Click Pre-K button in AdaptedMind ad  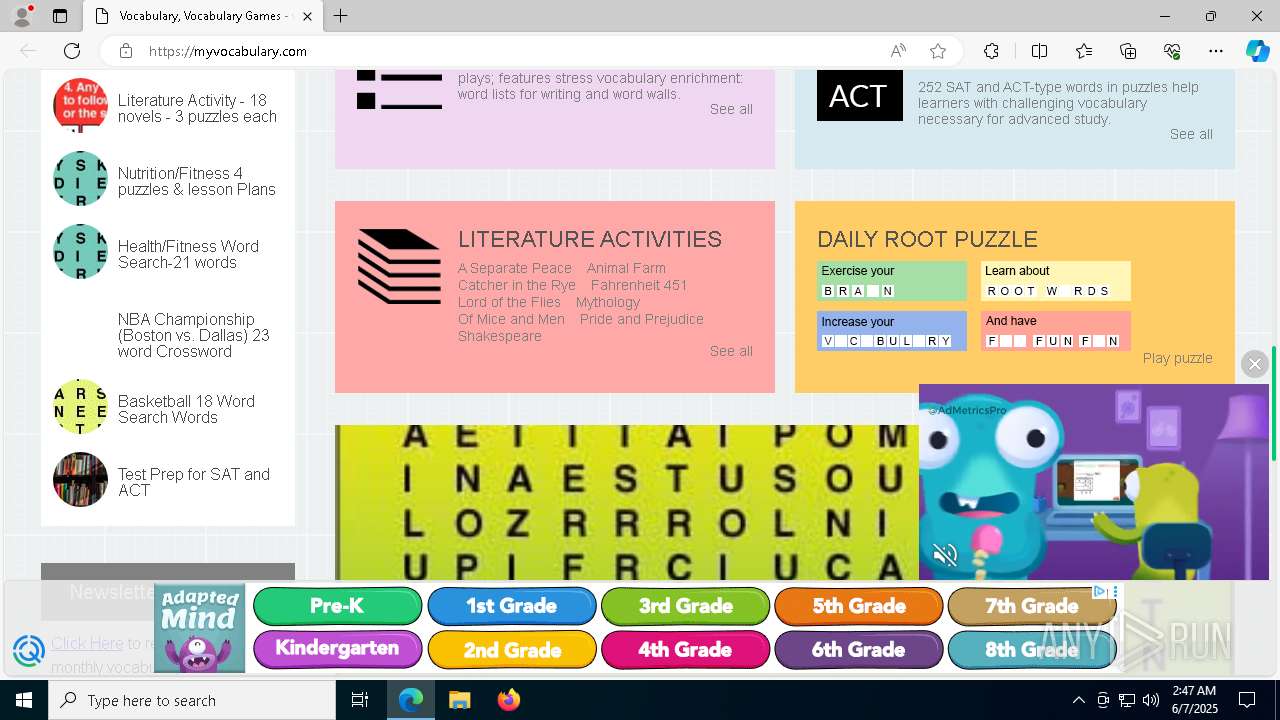[337, 606]
